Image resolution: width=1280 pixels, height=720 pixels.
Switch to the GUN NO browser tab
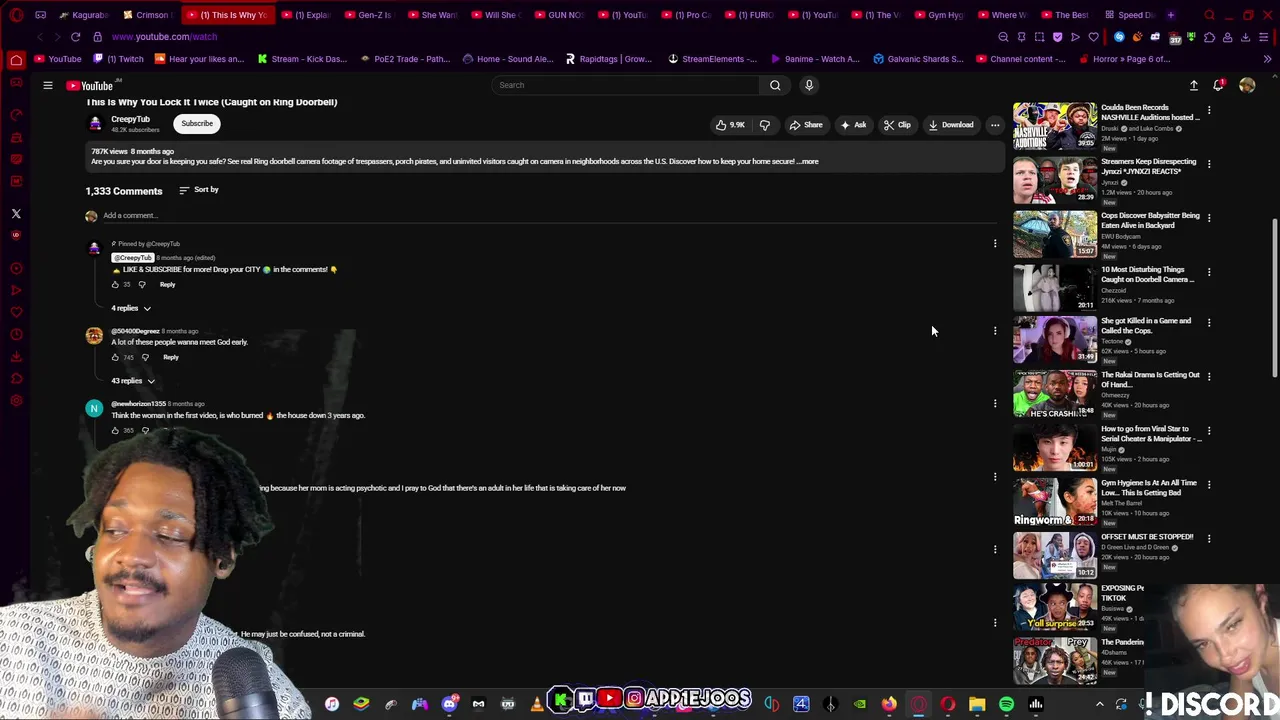[558, 15]
